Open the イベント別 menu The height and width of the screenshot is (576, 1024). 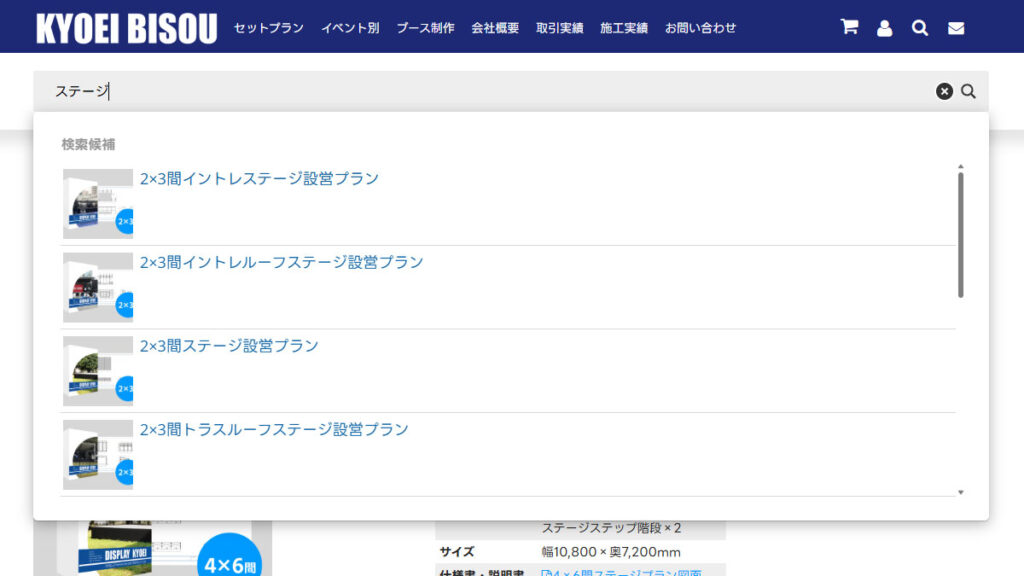pos(350,28)
